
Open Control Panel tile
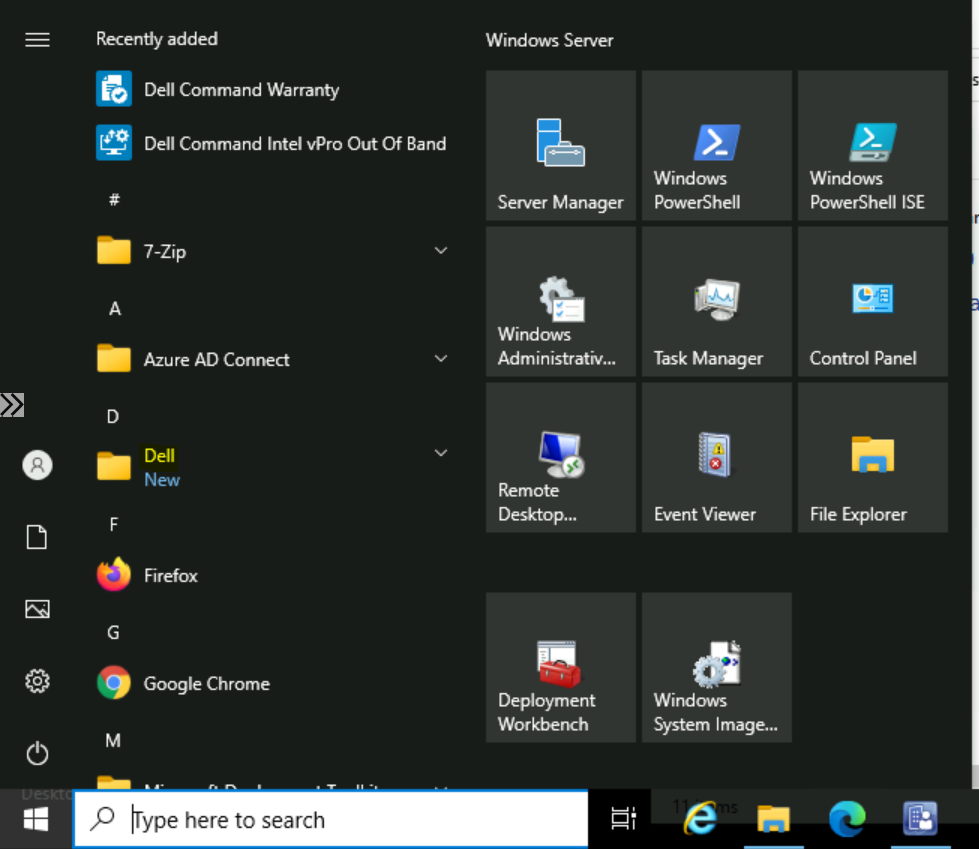tap(873, 302)
